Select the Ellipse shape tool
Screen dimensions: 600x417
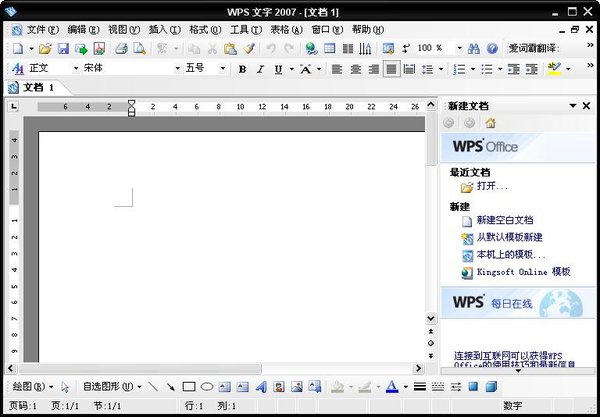coord(207,387)
